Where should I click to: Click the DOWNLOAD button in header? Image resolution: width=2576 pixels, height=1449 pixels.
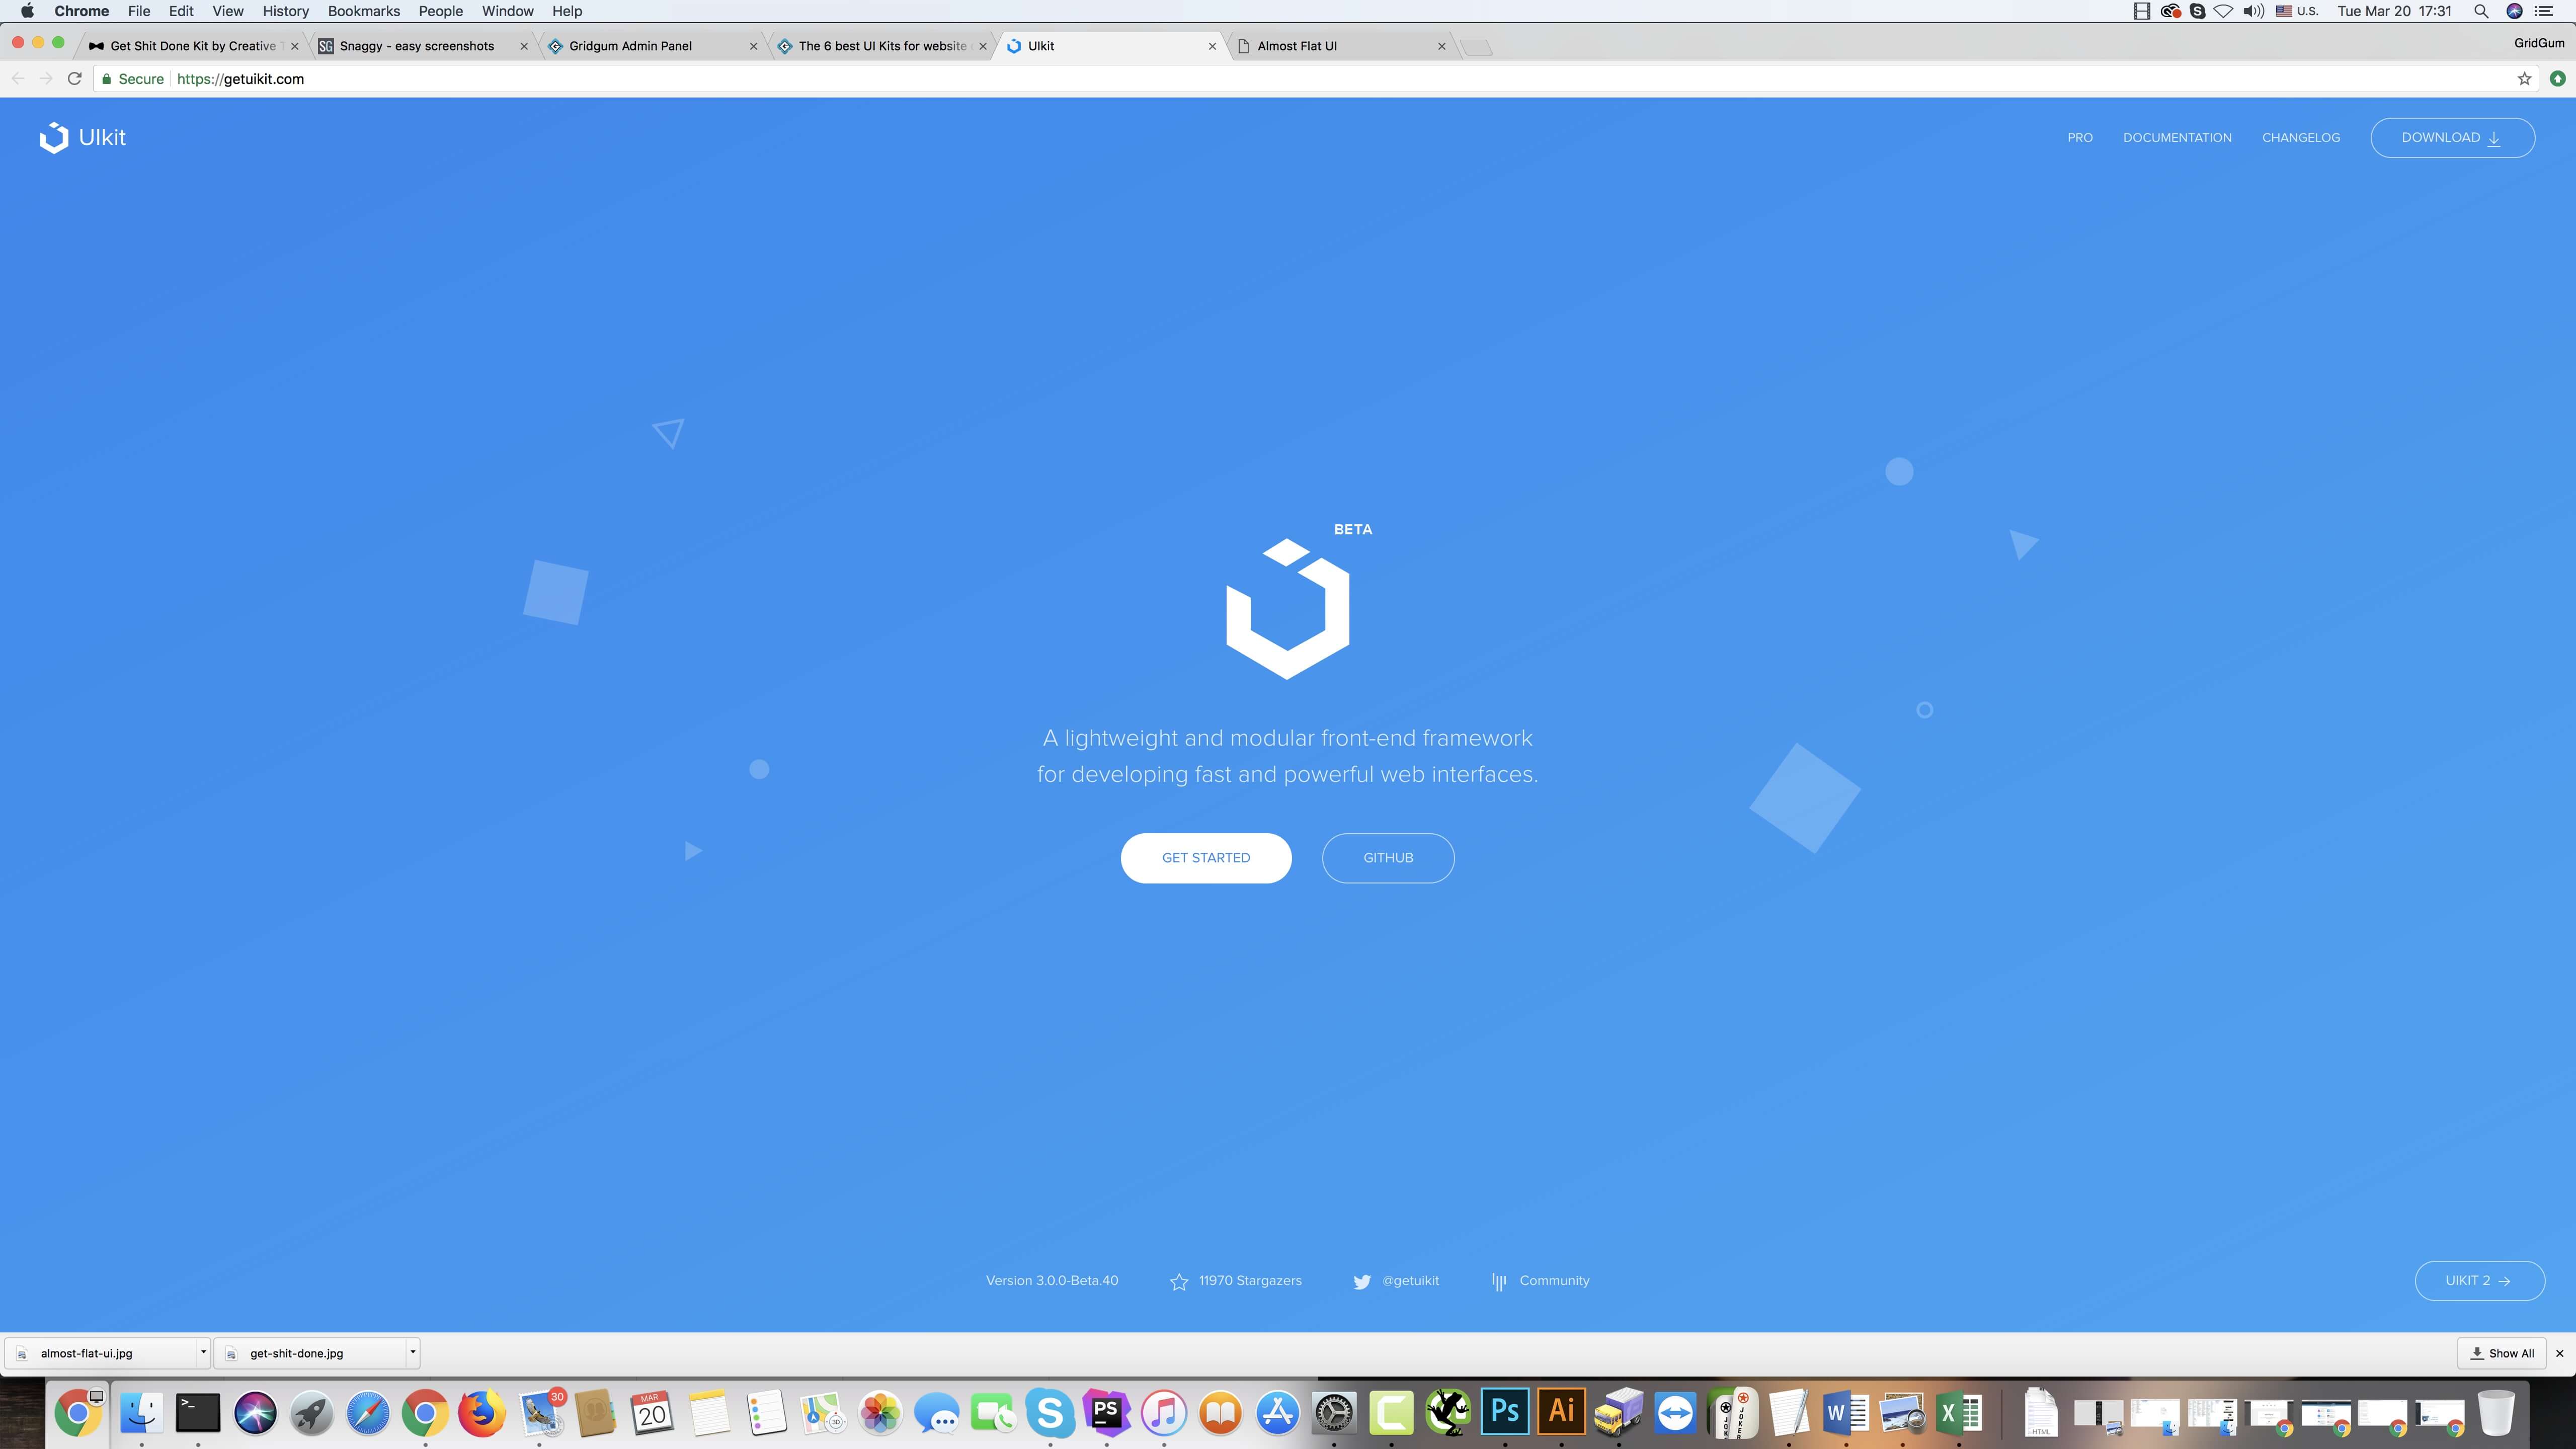[2452, 137]
